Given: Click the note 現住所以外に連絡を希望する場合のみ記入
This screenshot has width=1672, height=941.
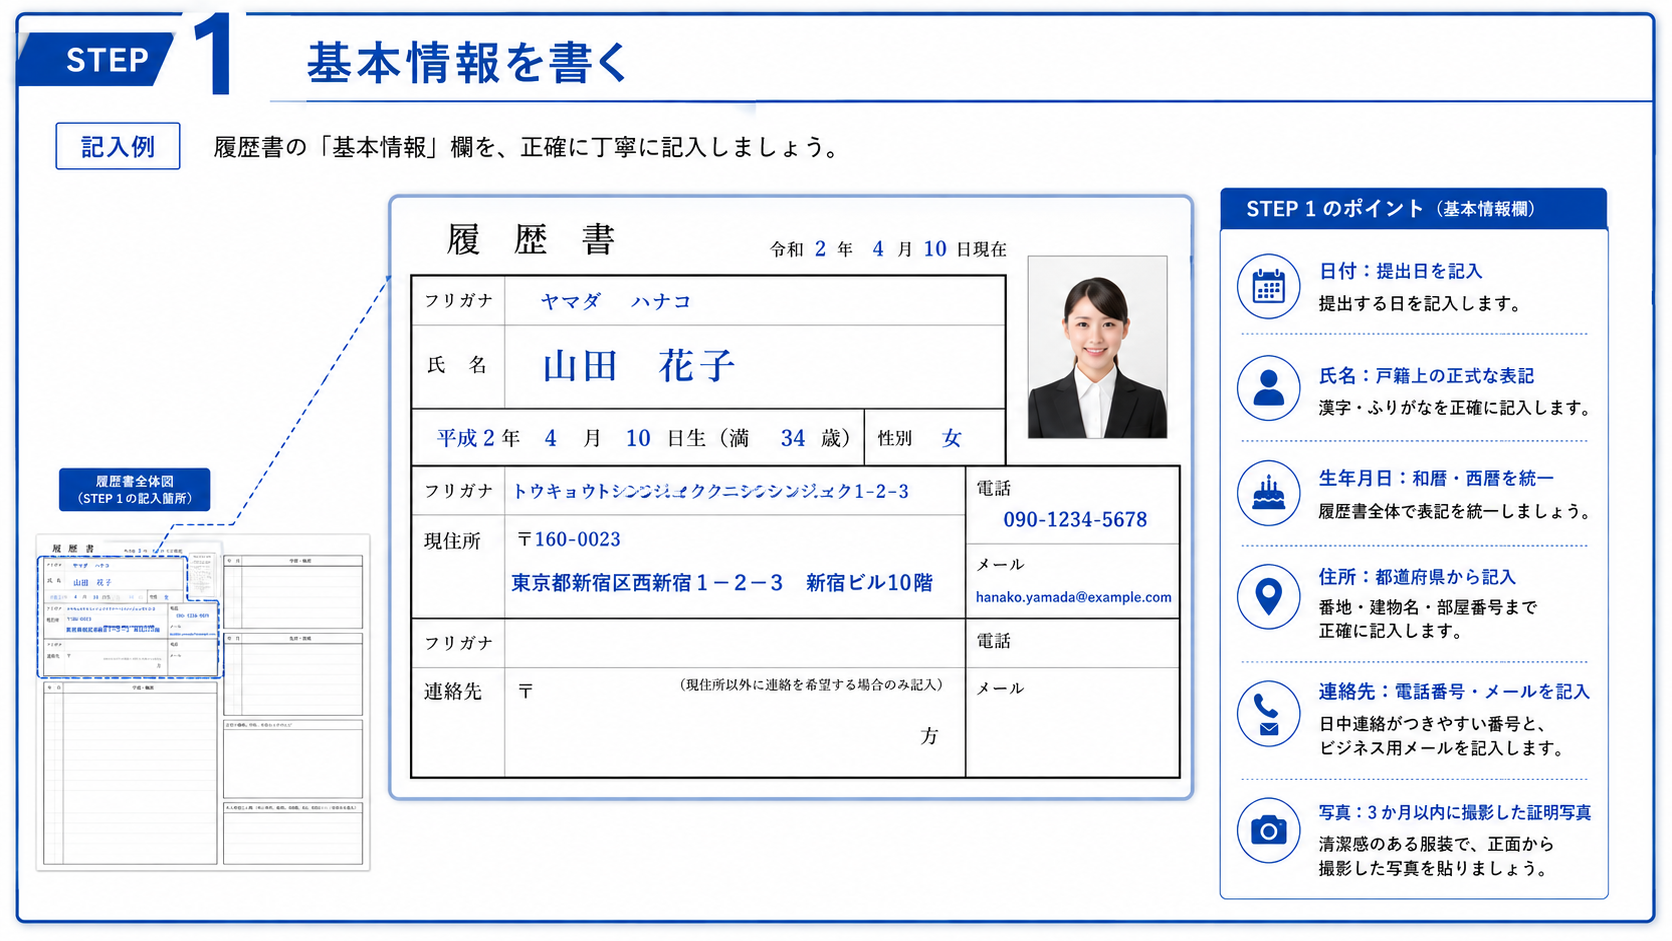Looking at the screenshot, I should [811, 685].
